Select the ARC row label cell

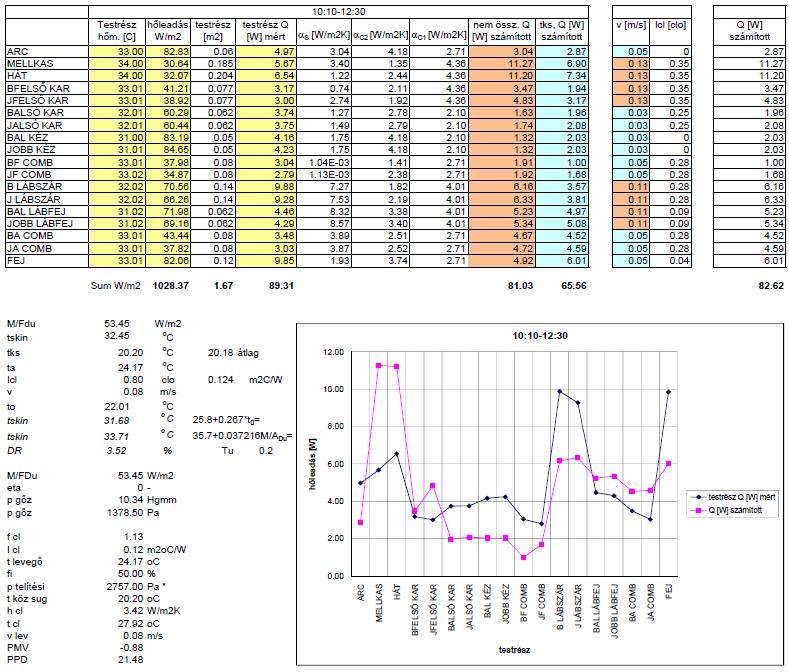point(47,51)
